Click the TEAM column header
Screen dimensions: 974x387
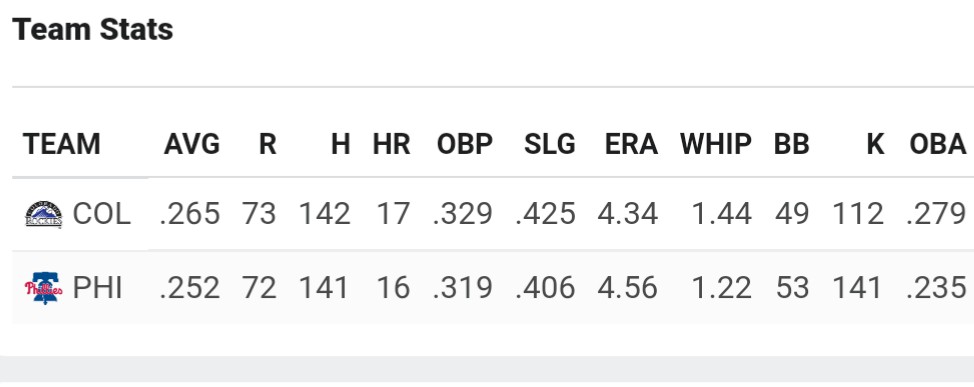(x=61, y=144)
